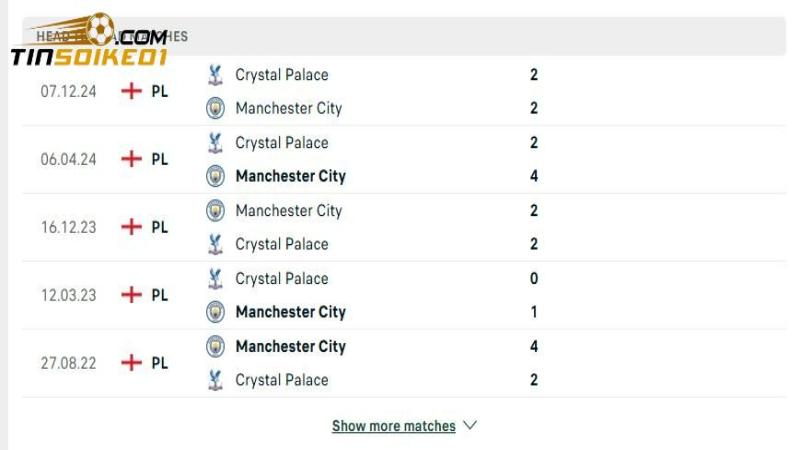Click England flag icon for 16.12.23 match
The width and height of the screenshot is (800, 450).
[x=131, y=227]
